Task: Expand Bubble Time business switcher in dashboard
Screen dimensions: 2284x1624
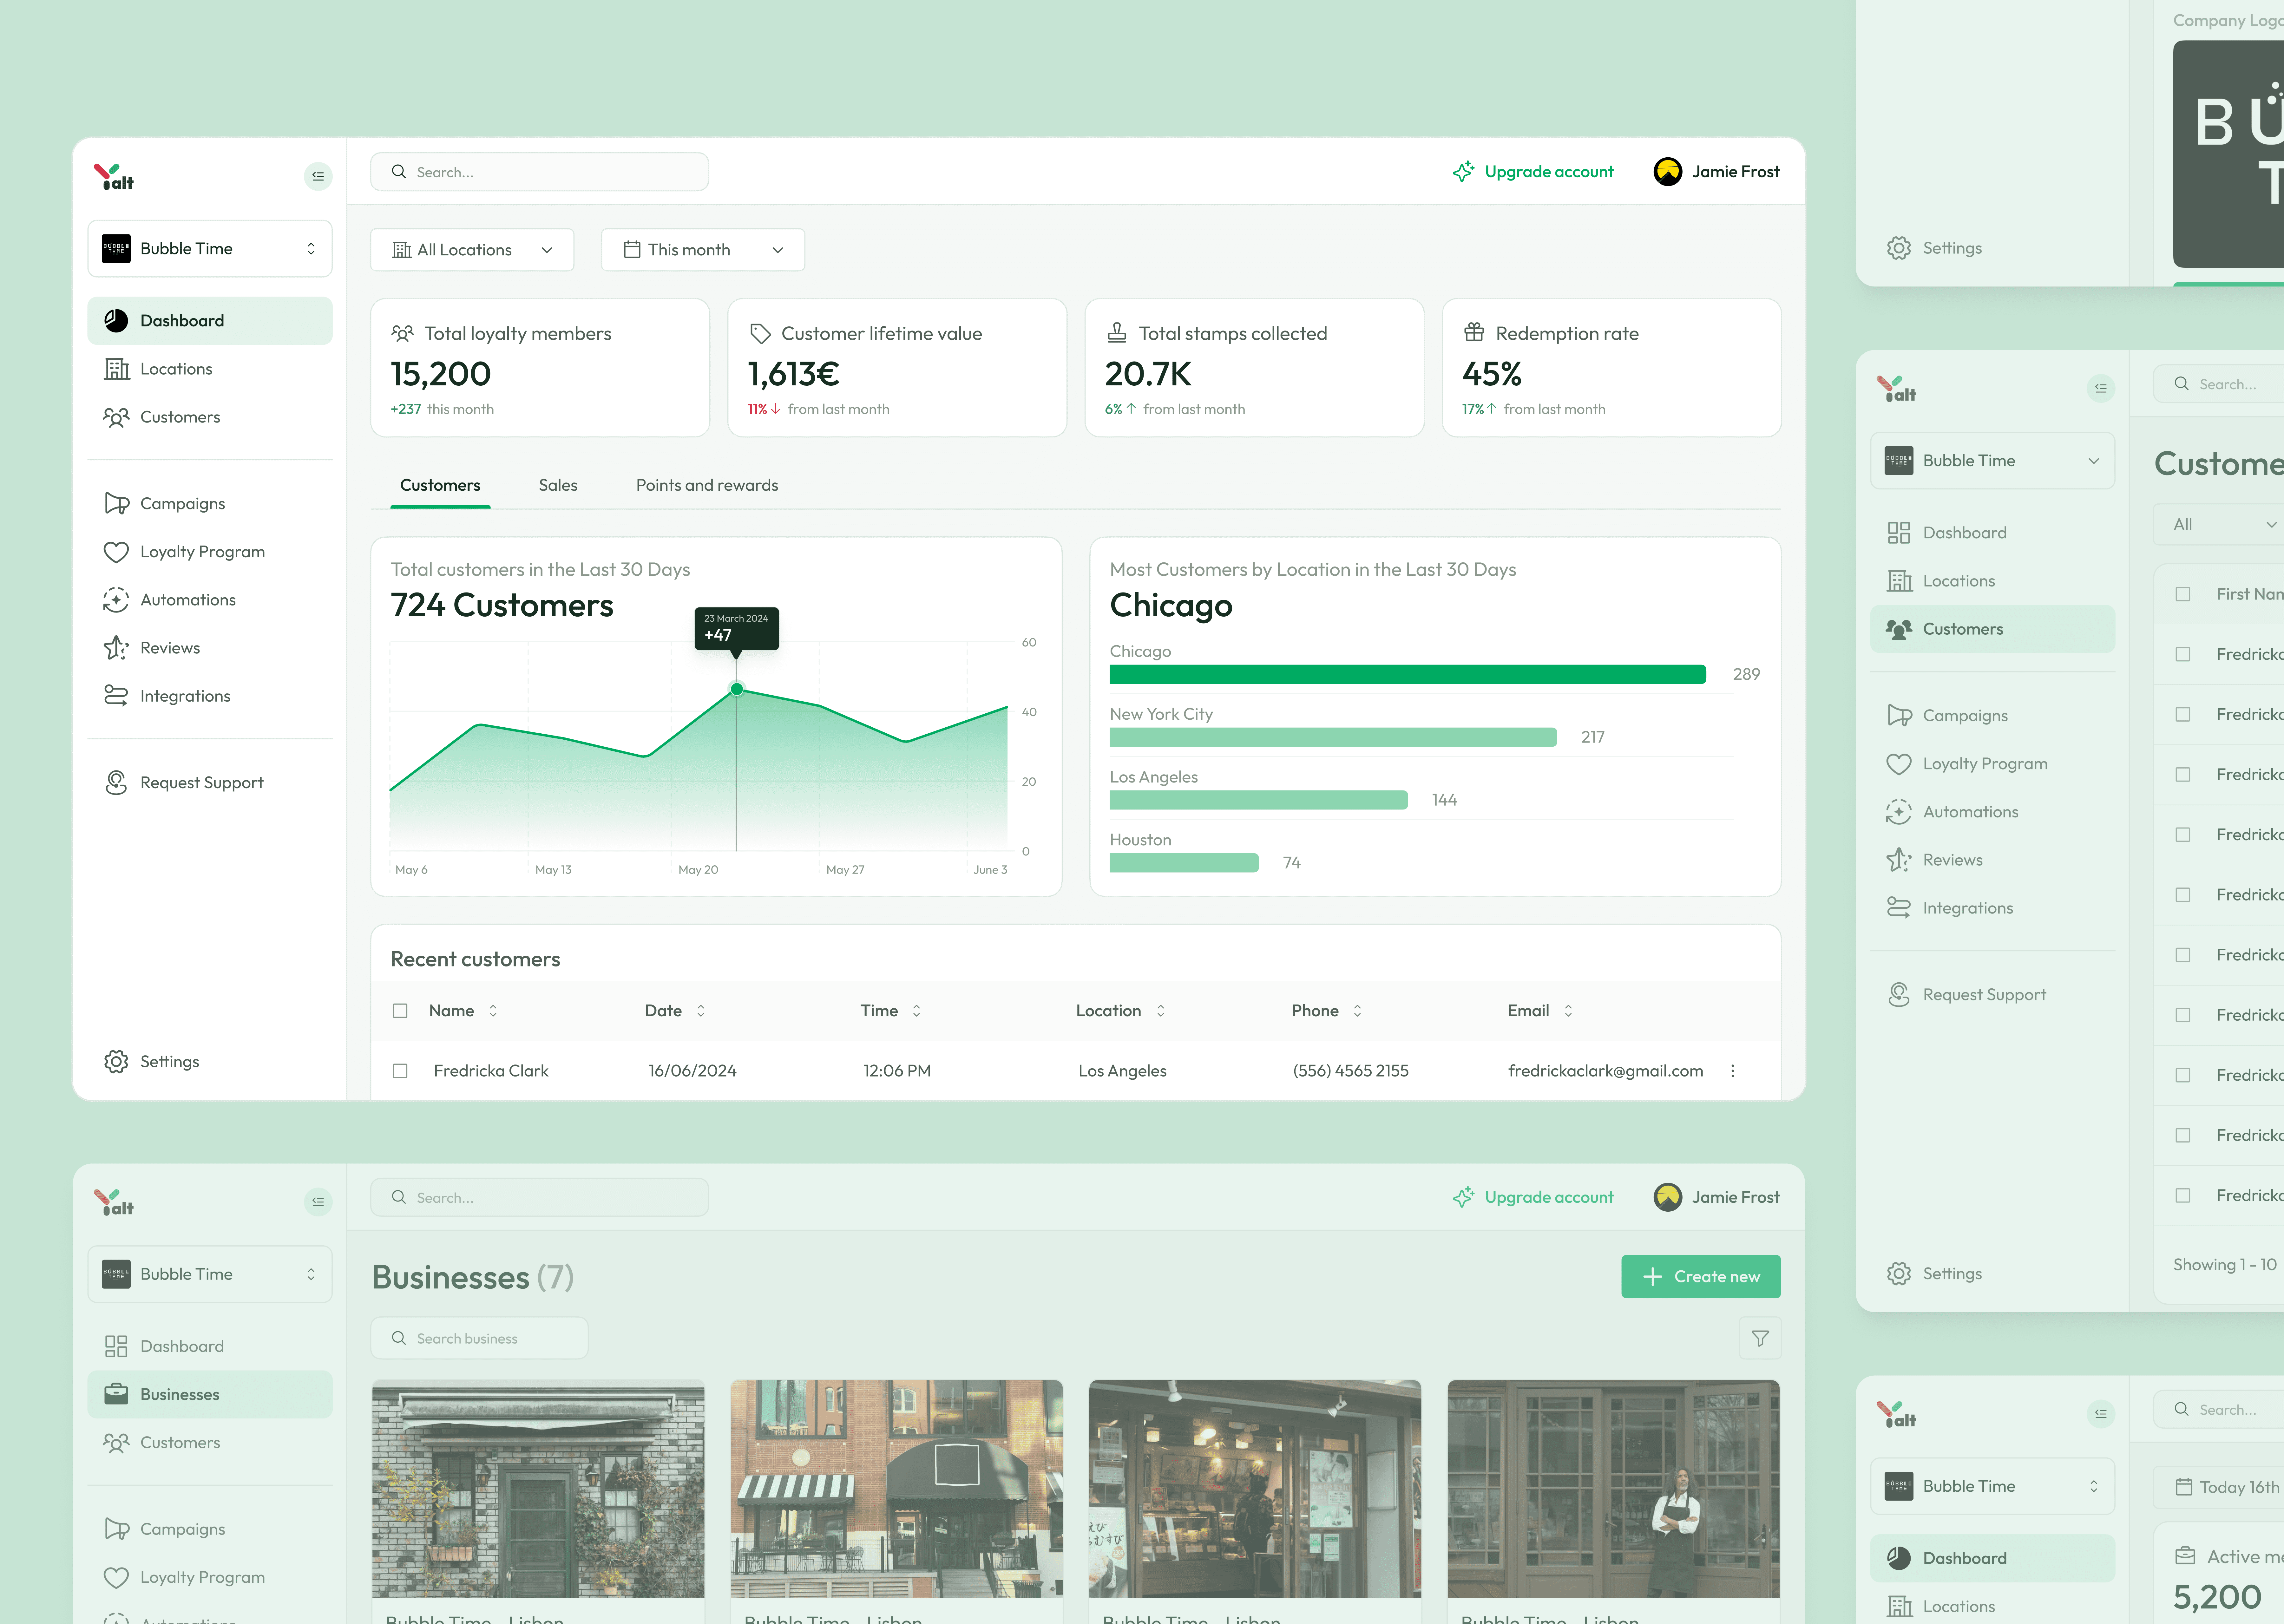Action: tap(210, 248)
